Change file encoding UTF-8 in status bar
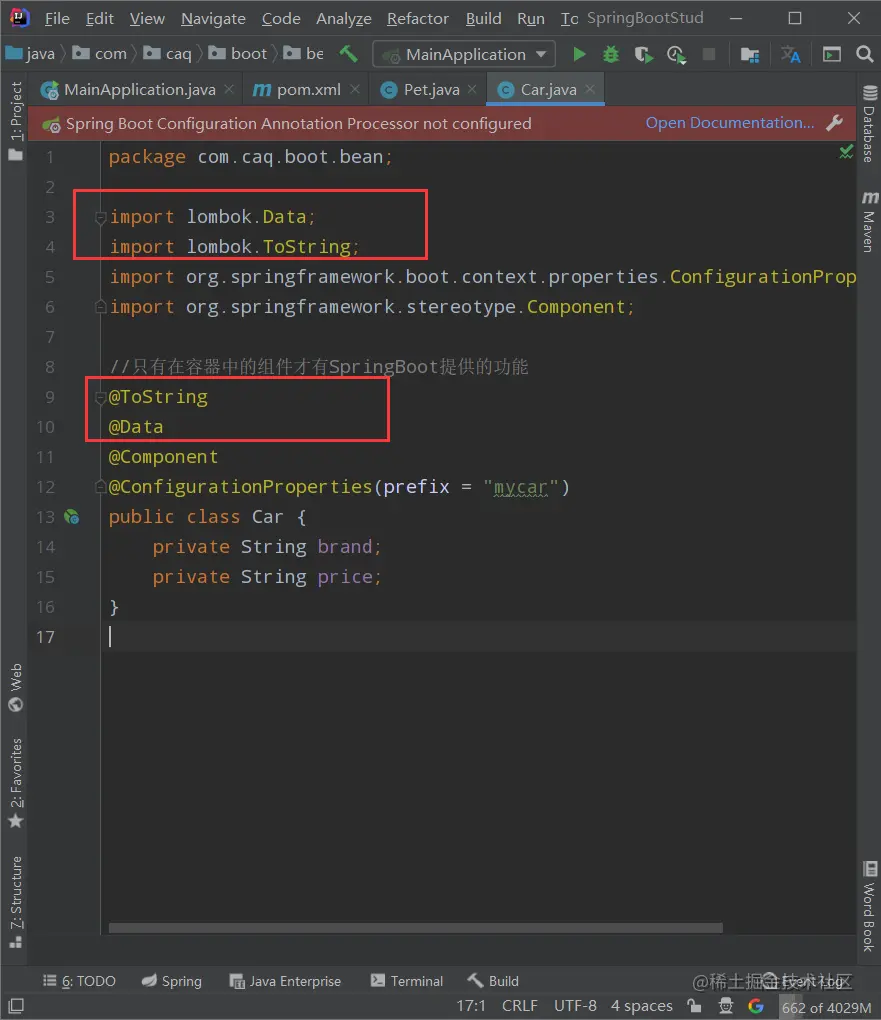881x1020 pixels. pyautogui.click(x=575, y=1006)
